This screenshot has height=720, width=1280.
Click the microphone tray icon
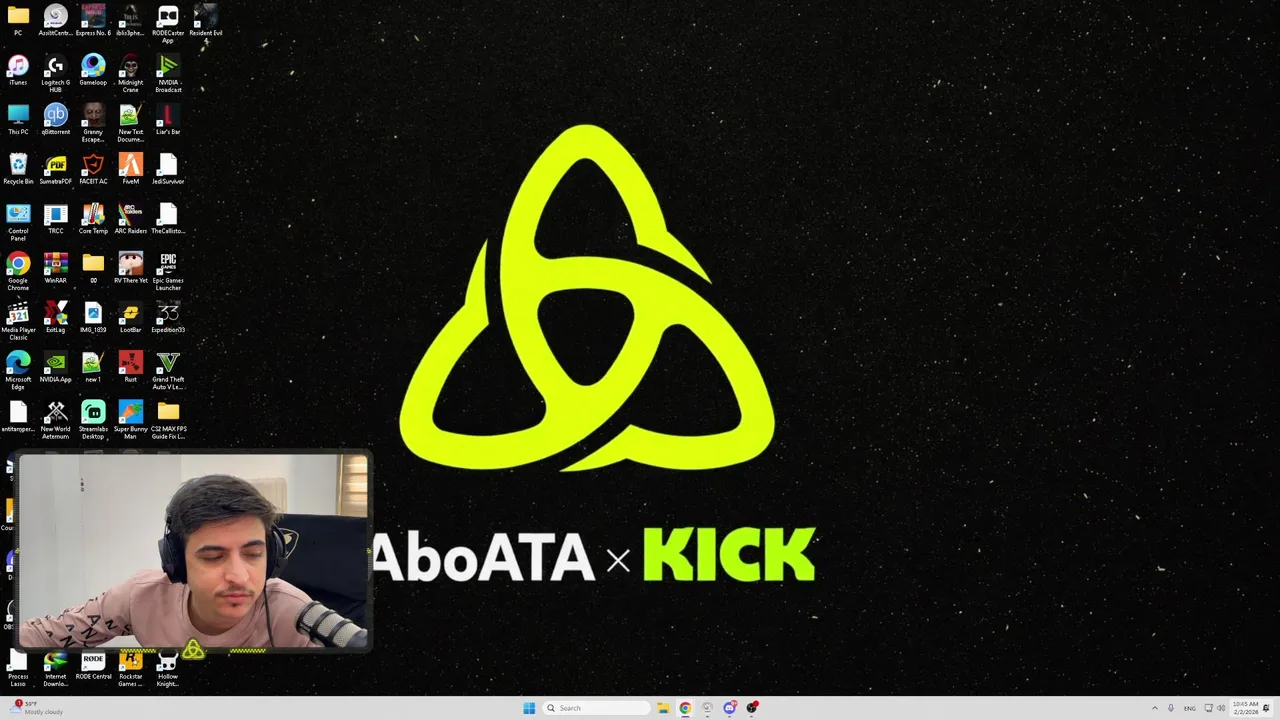[x=1171, y=708]
